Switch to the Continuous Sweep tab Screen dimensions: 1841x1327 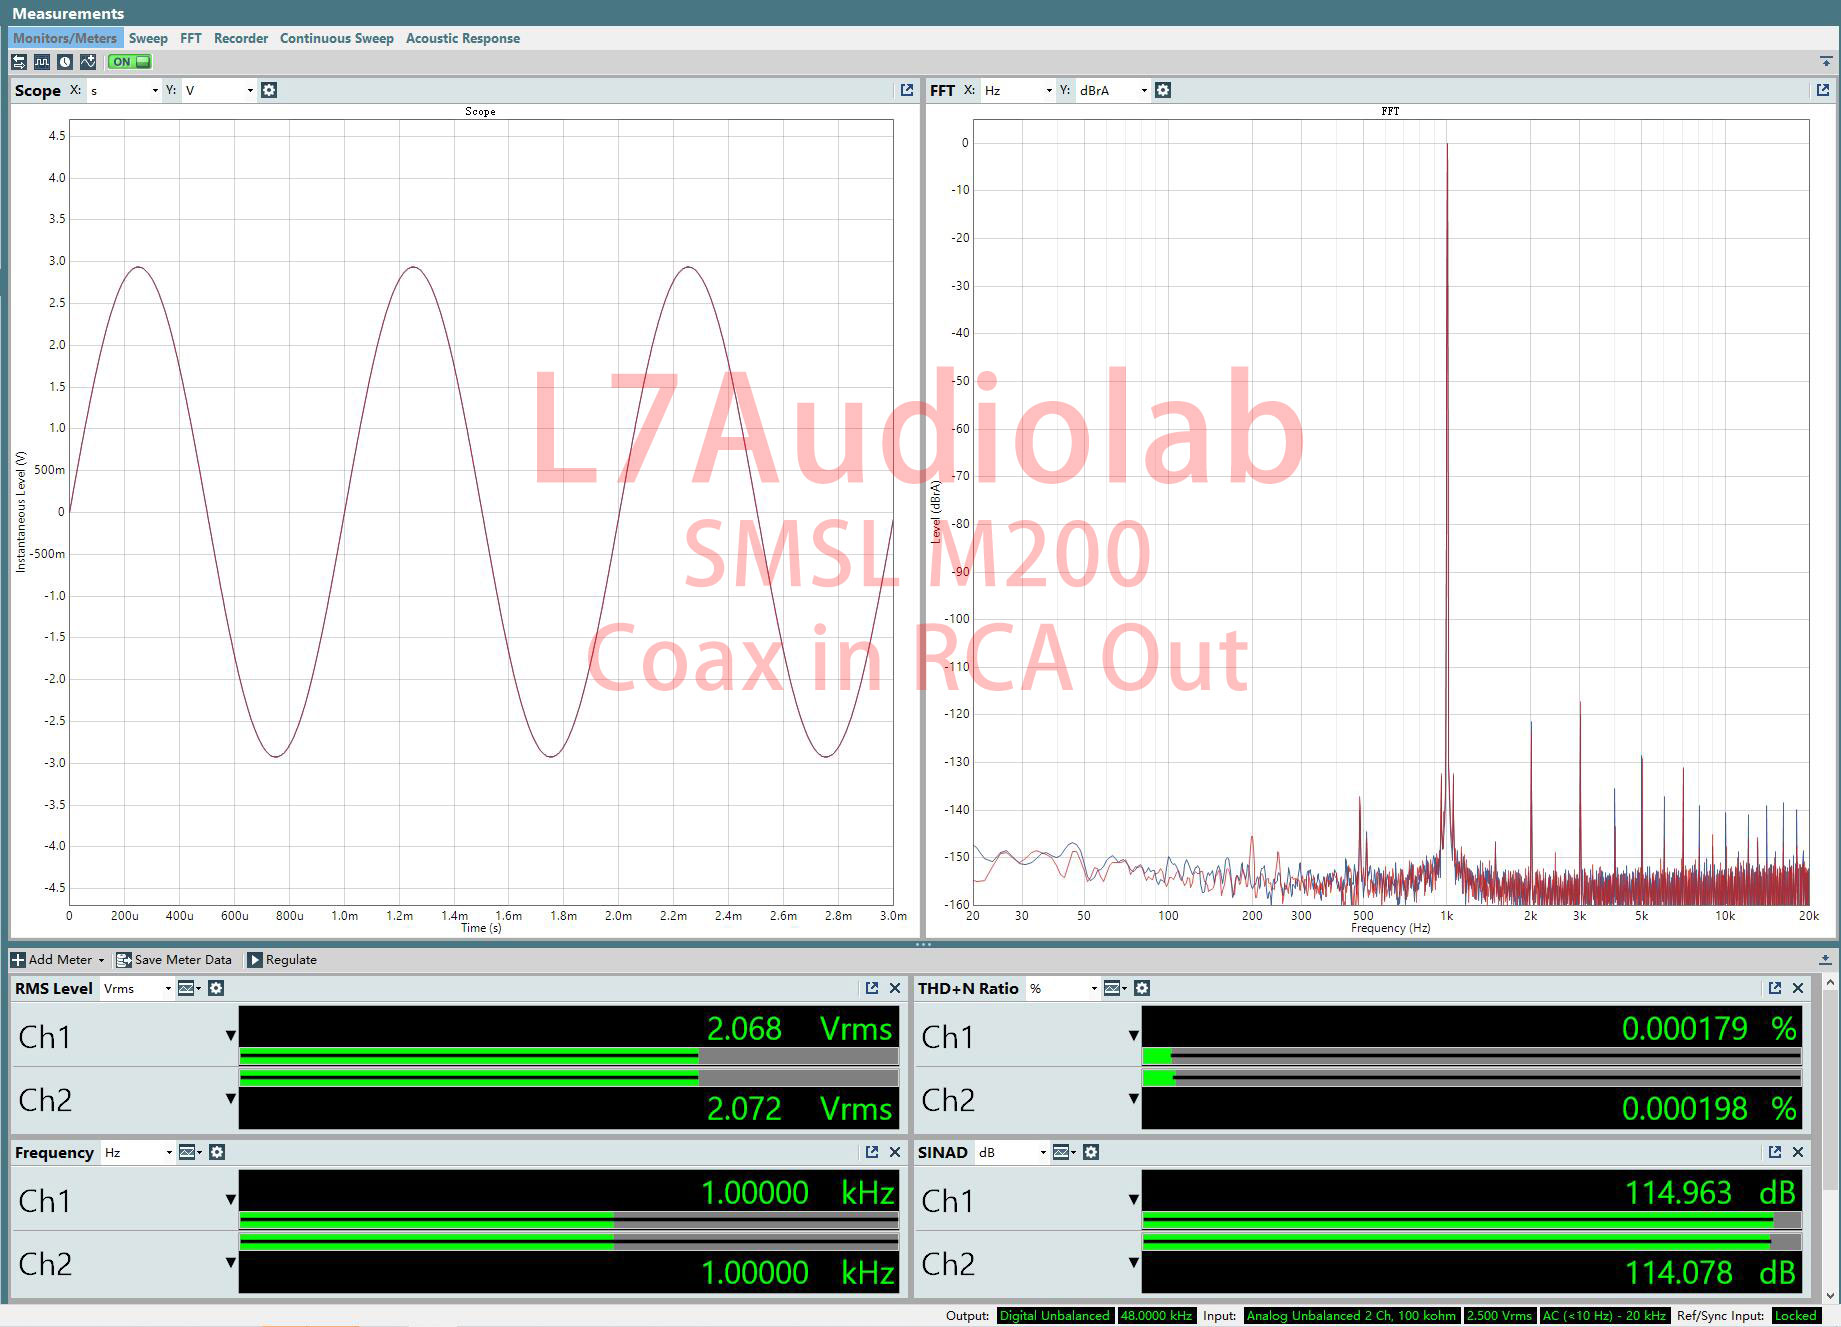pyautogui.click(x=337, y=38)
